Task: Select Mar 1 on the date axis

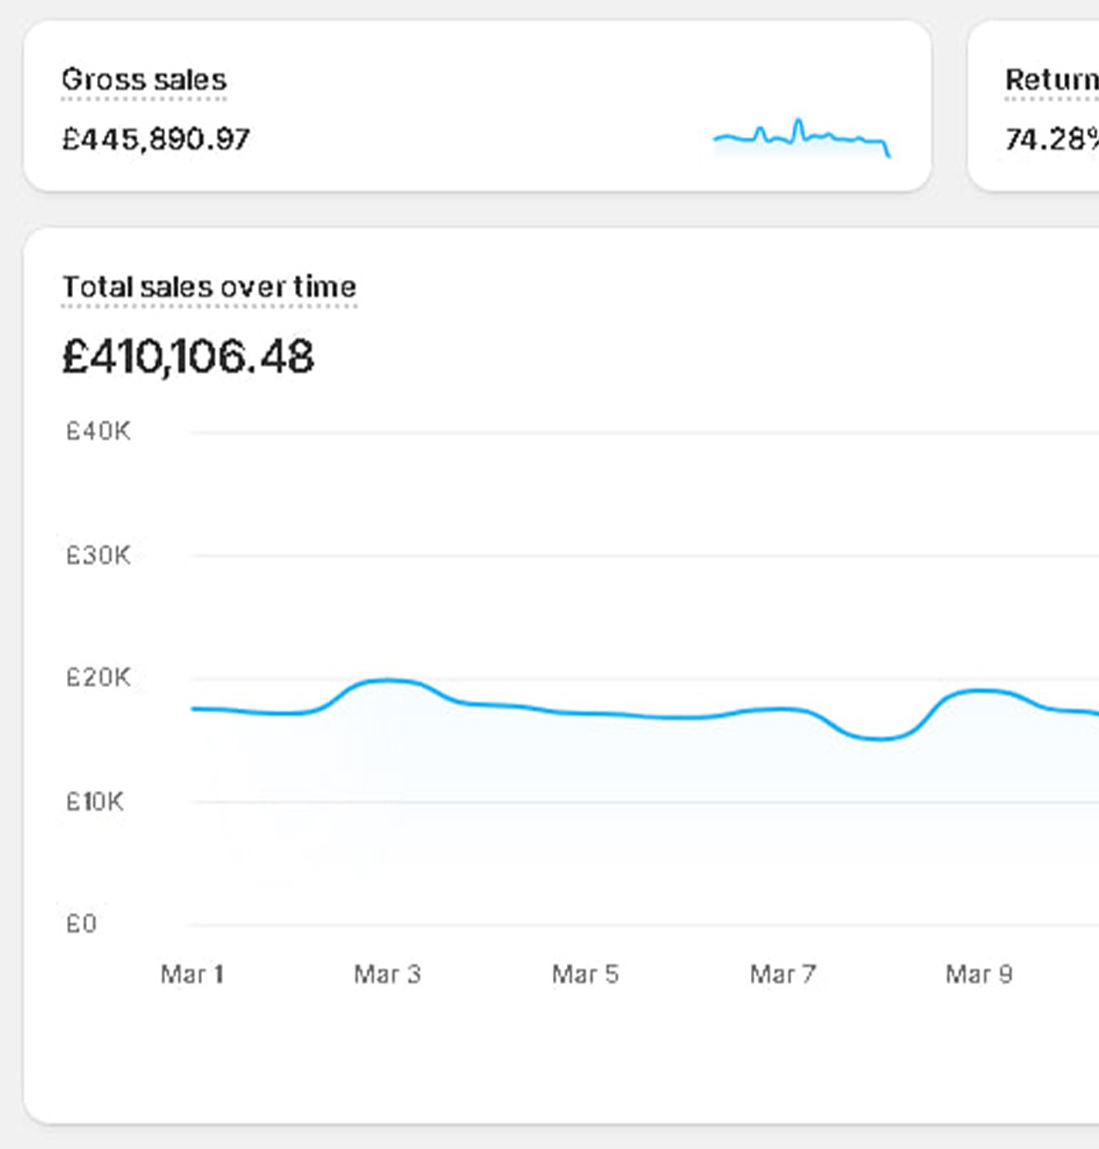Action: point(192,974)
